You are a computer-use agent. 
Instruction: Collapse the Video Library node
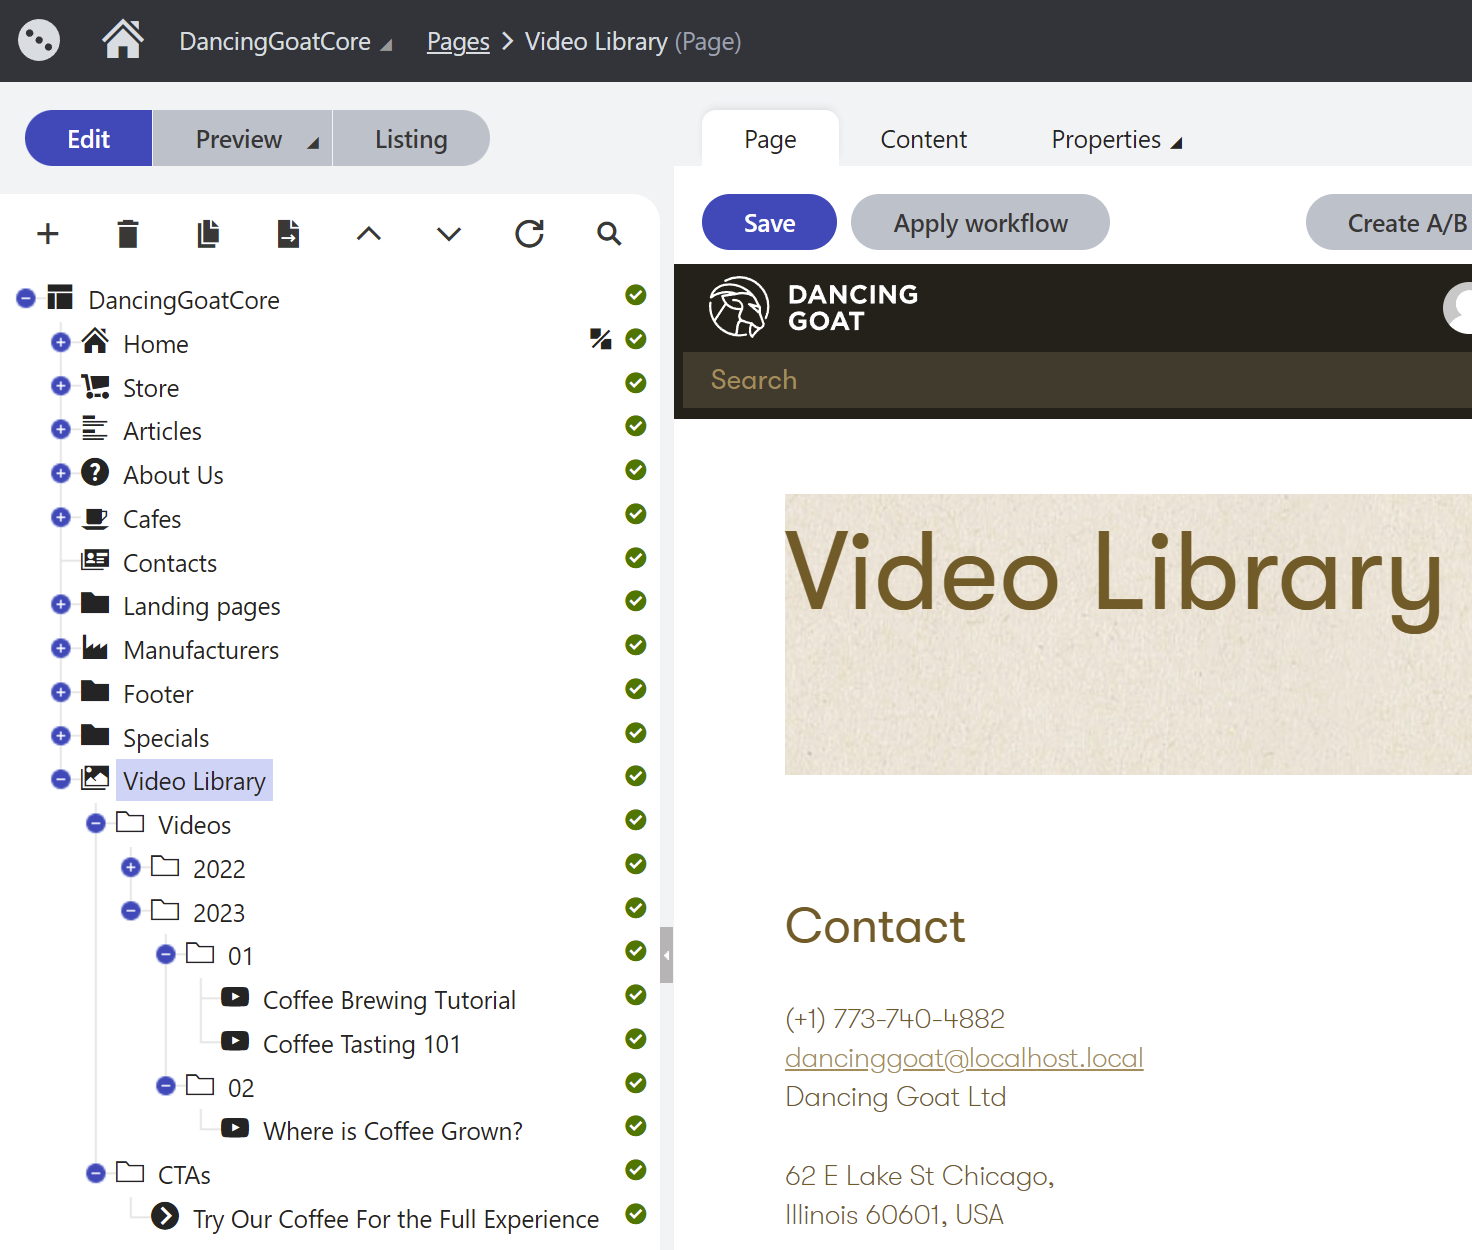(x=61, y=779)
